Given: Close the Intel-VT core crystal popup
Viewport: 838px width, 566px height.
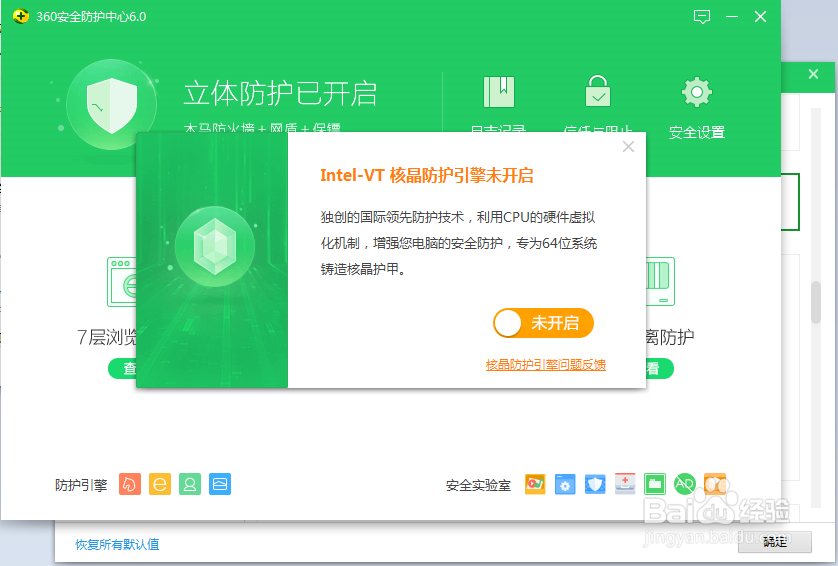Looking at the screenshot, I should pos(628,147).
